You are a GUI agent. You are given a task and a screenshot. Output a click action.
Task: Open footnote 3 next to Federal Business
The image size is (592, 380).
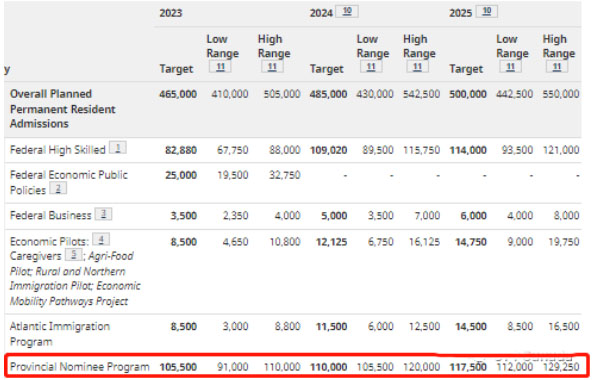pyautogui.click(x=103, y=214)
